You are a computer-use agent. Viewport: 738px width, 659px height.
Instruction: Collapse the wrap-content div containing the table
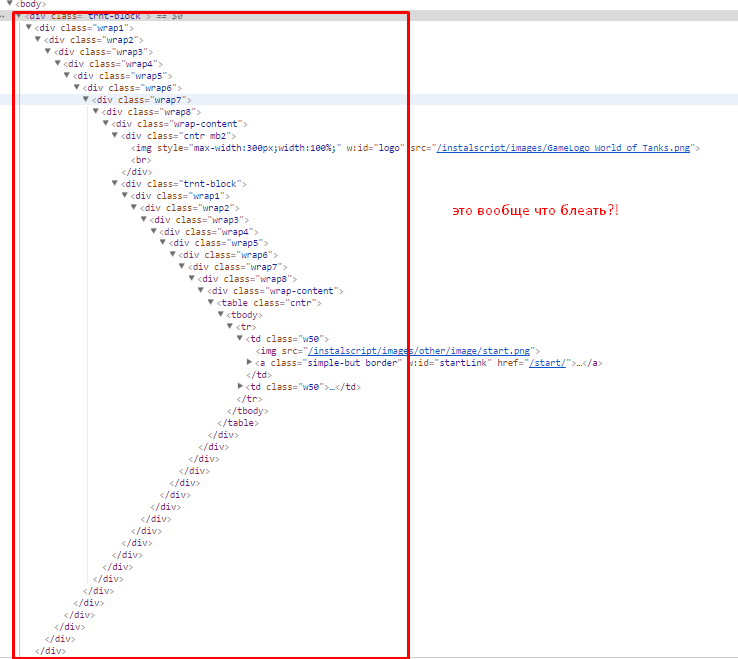point(201,290)
